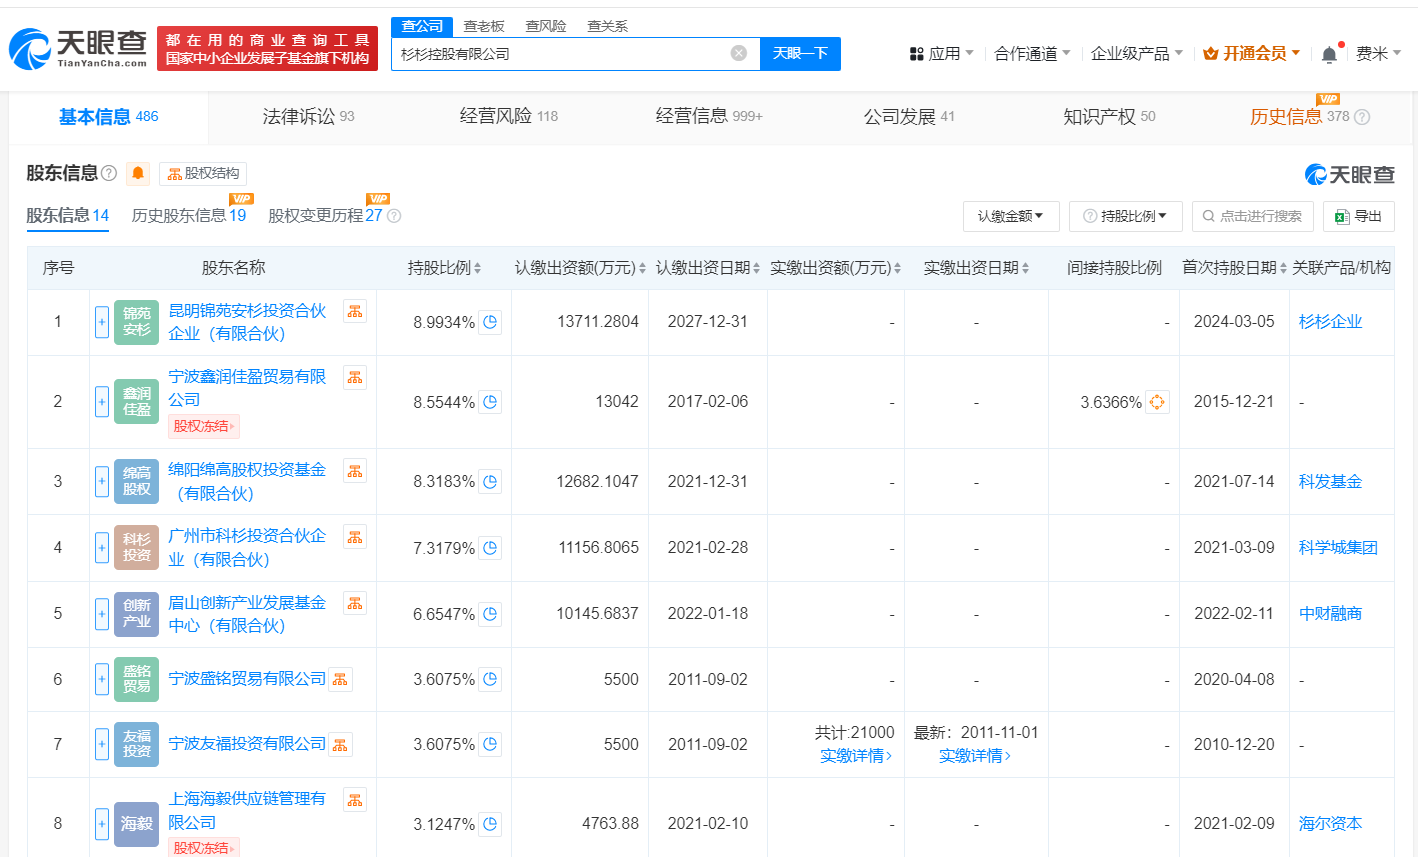This screenshot has width=1418, height=857.
Task: View shareholding pie chart for 宁波盛铭贸易
Action: [x=490, y=679]
